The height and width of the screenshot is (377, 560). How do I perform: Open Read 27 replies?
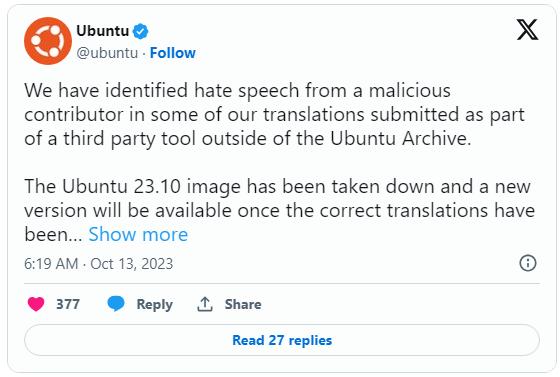click(x=282, y=340)
